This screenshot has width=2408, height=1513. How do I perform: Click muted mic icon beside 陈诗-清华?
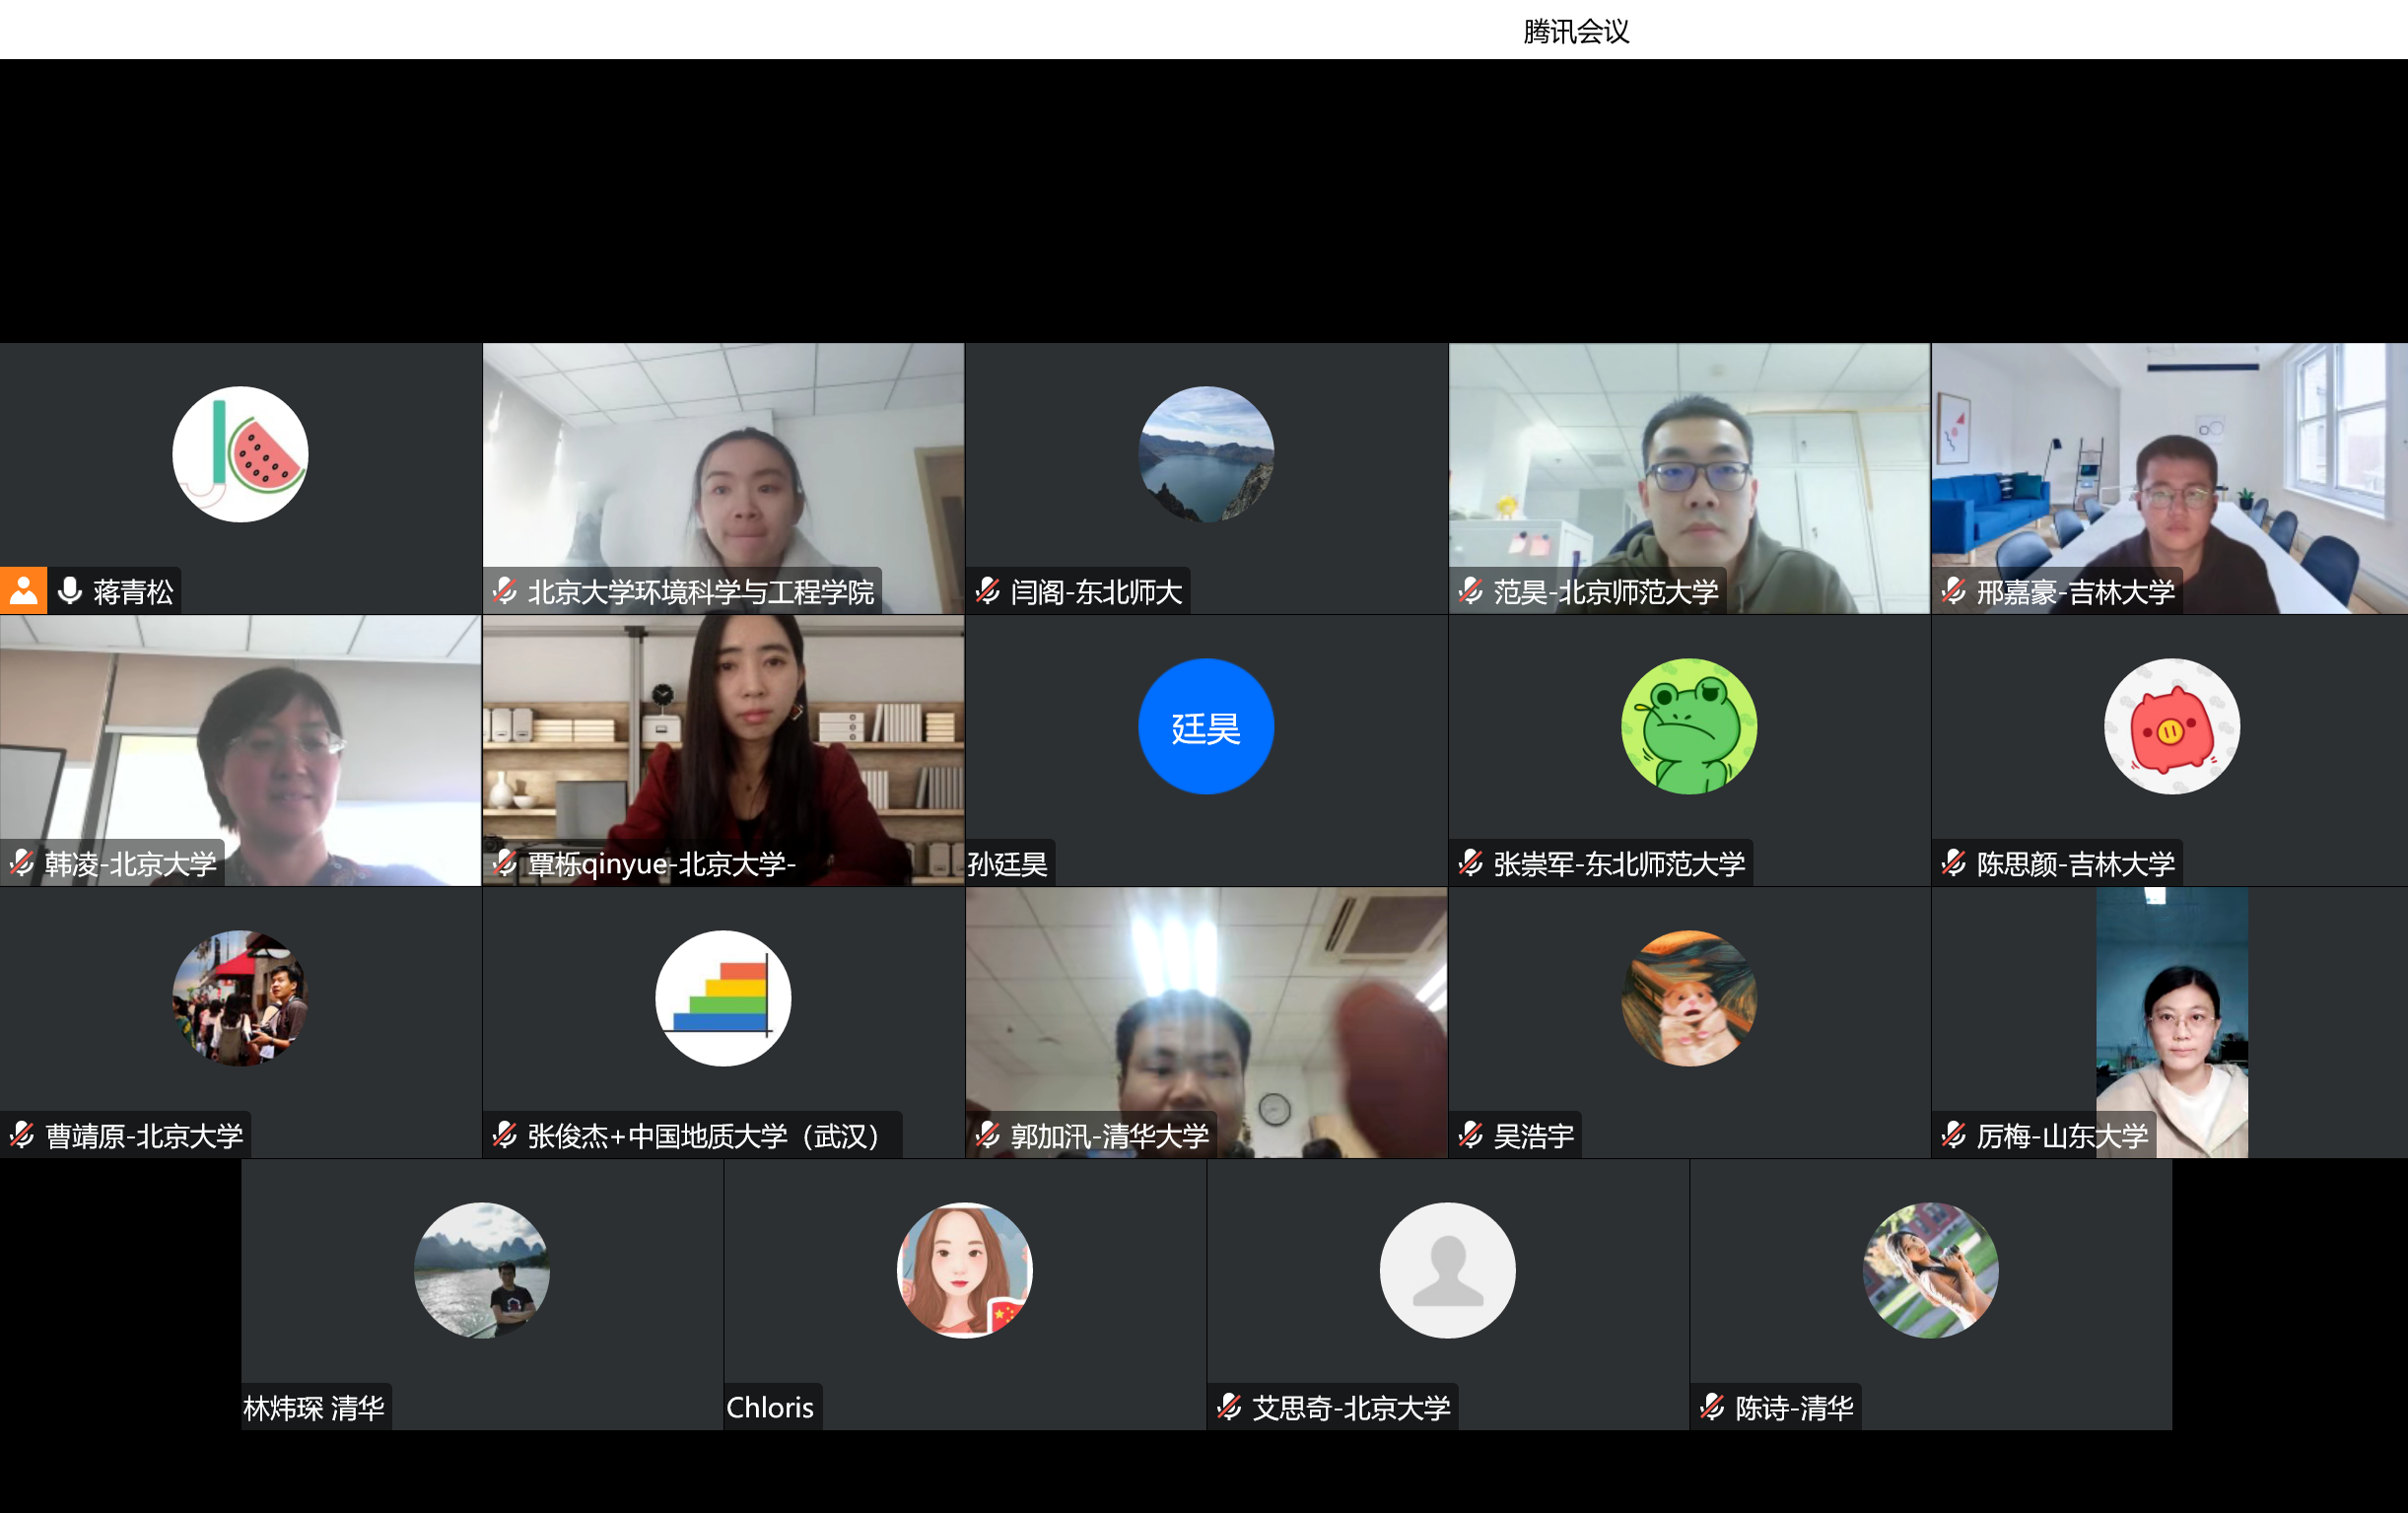(1713, 1407)
